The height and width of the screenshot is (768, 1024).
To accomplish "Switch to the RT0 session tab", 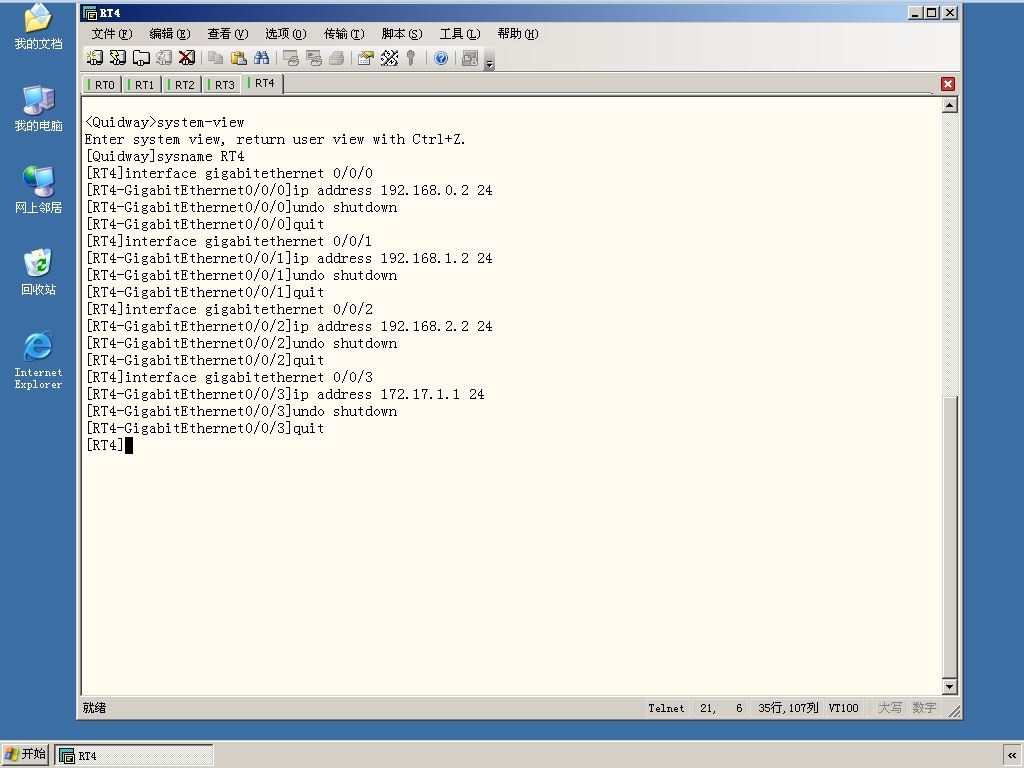I will pos(101,85).
